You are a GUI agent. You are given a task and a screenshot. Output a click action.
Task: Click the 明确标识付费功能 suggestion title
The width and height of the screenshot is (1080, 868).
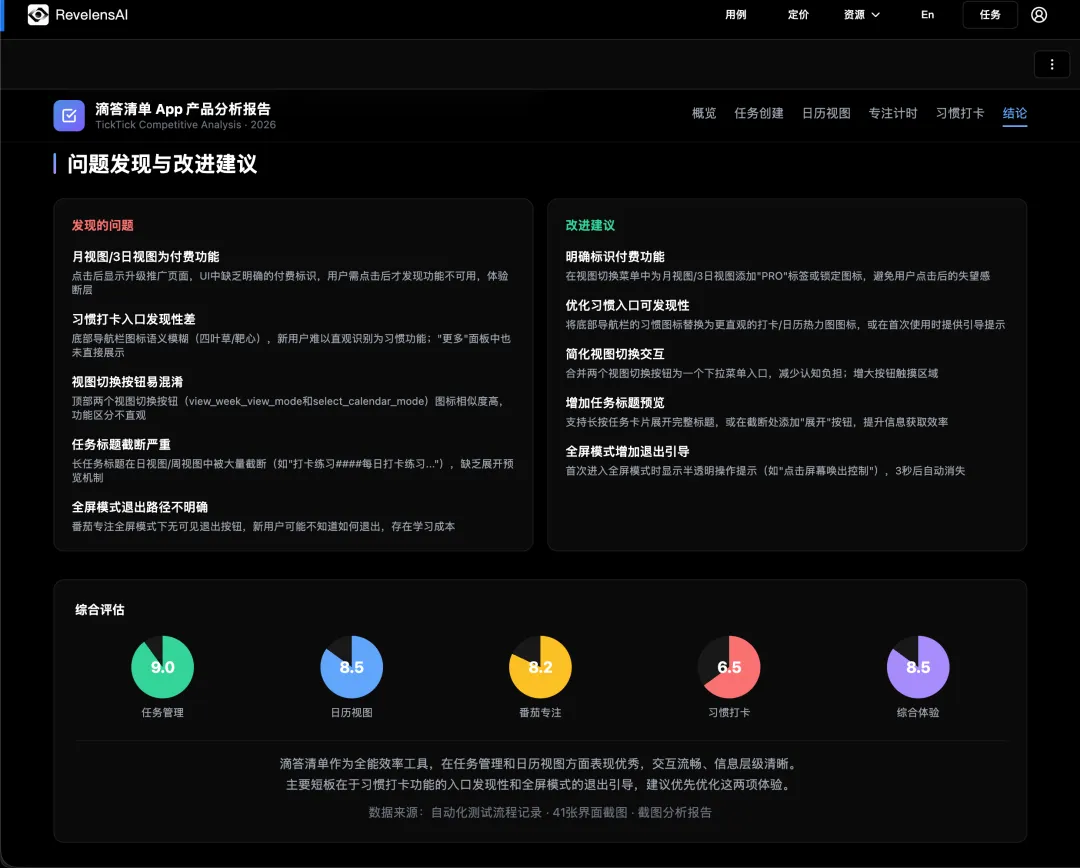click(x=615, y=256)
